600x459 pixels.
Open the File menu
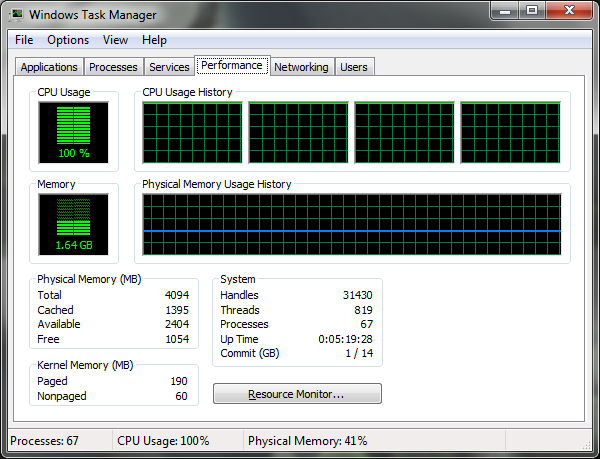click(24, 40)
